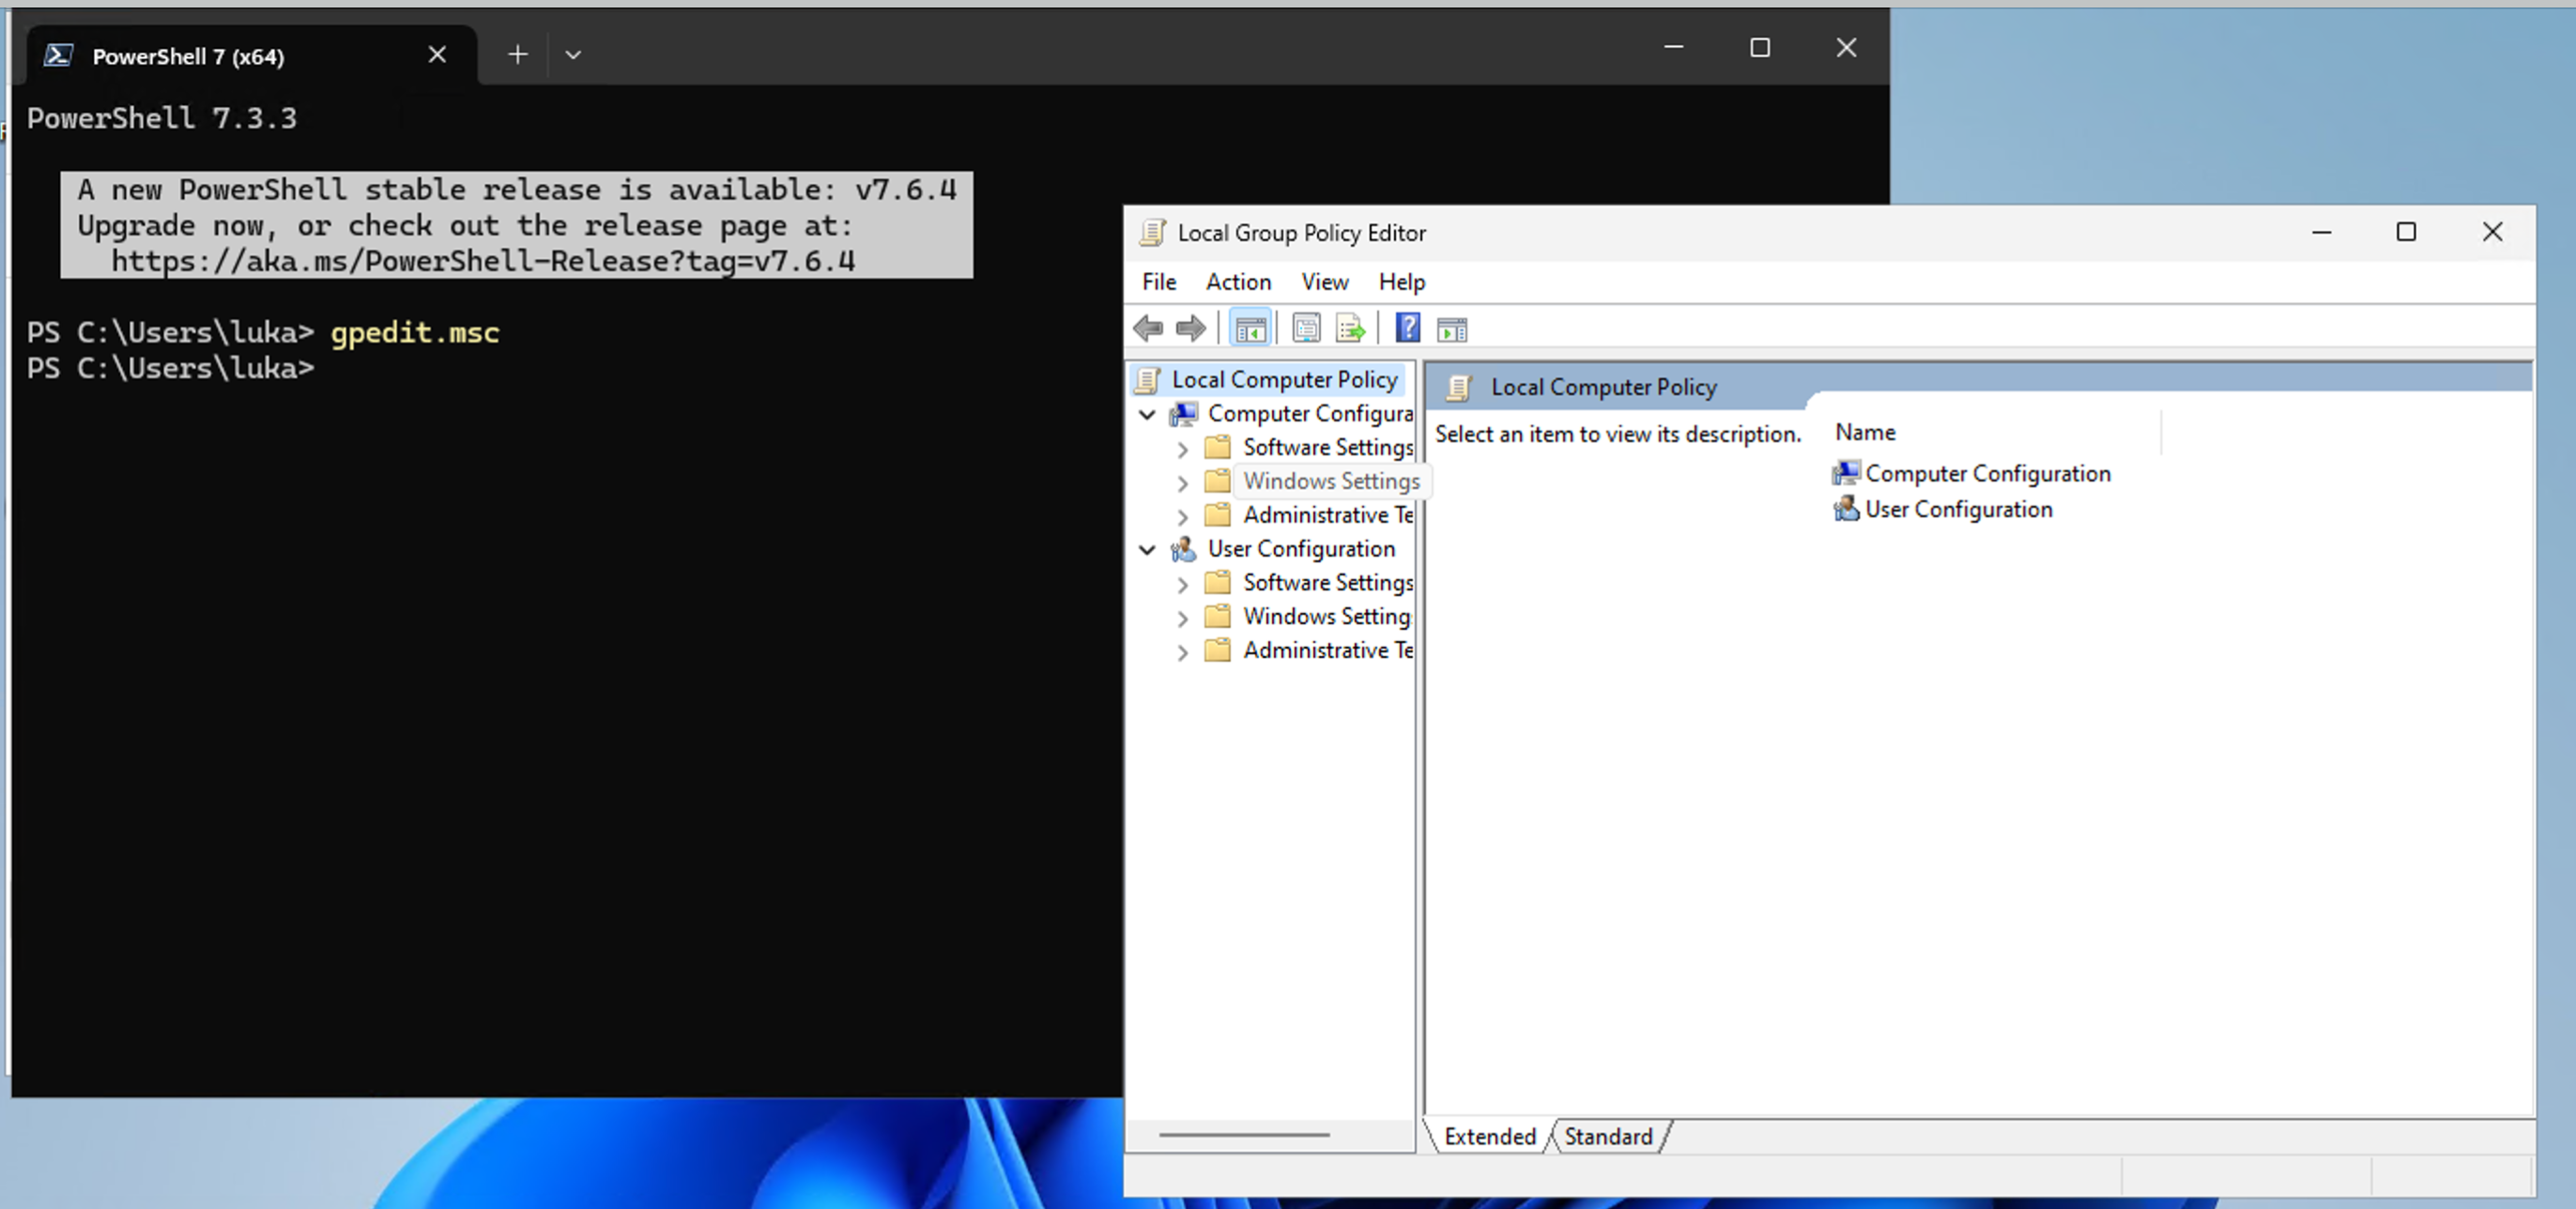Open the Action menu
The width and height of the screenshot is (2576, 1209).
(x=1238, y=282)
